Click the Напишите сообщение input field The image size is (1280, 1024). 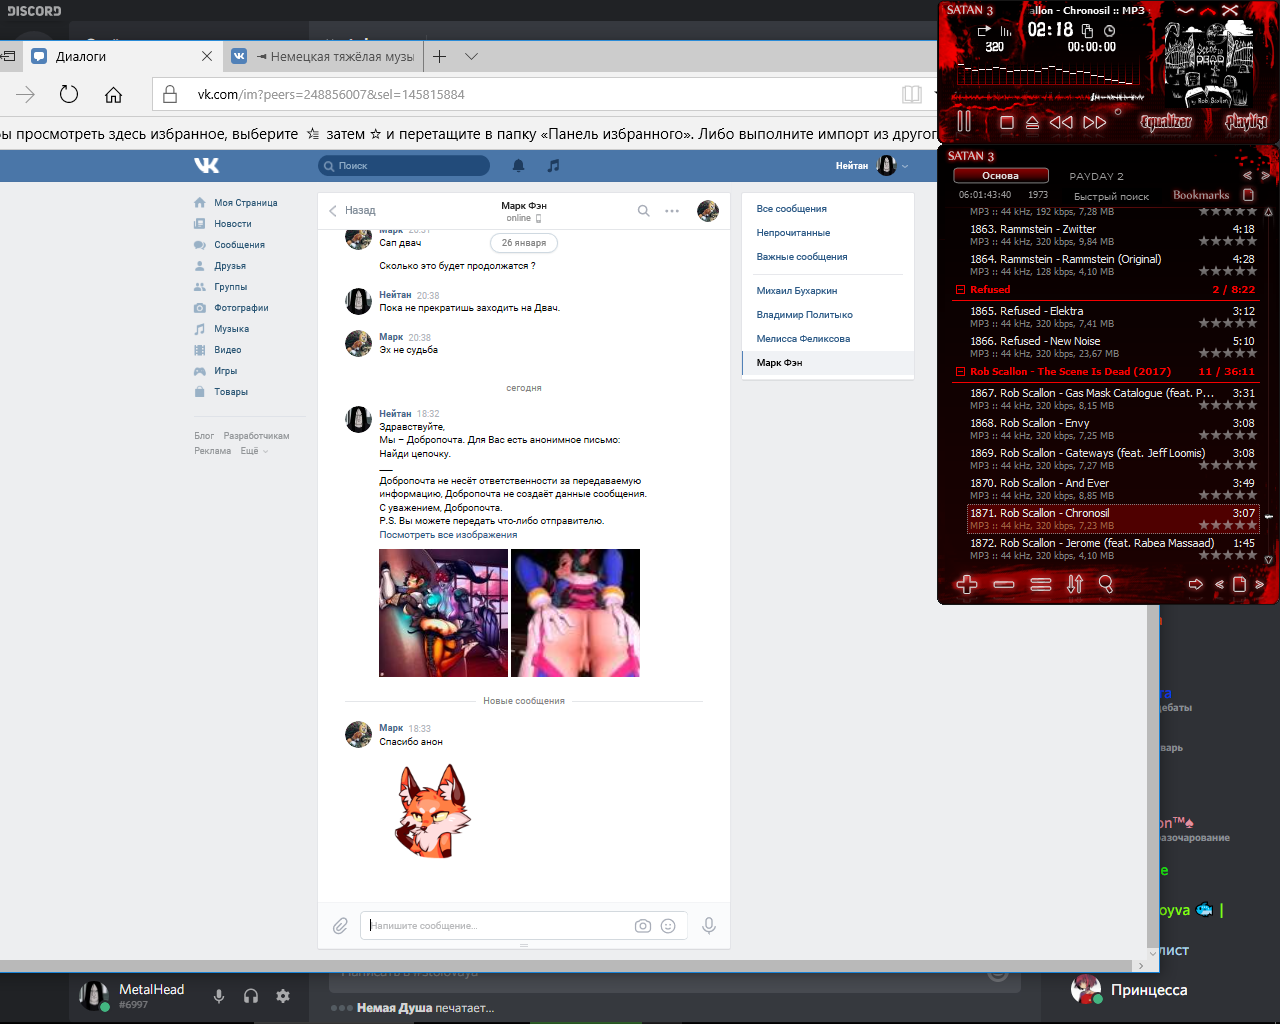coord(497,926)
